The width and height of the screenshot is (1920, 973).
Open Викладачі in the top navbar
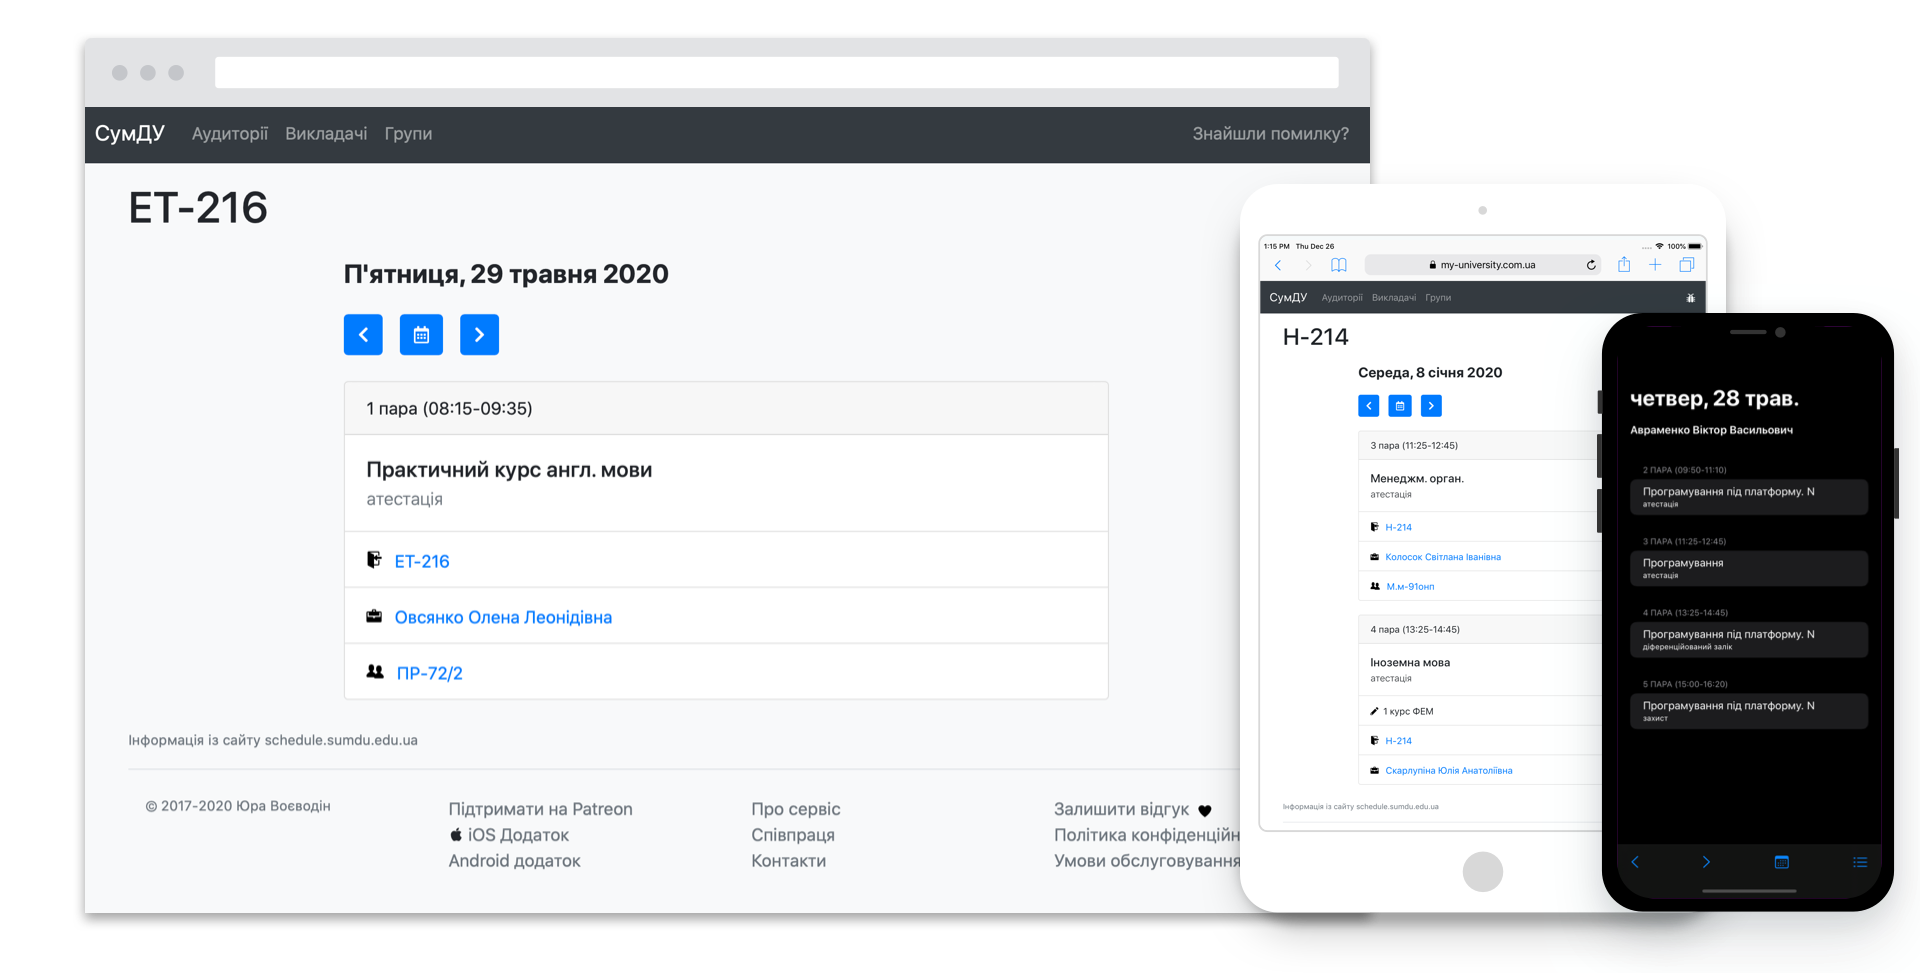point(326,134)
